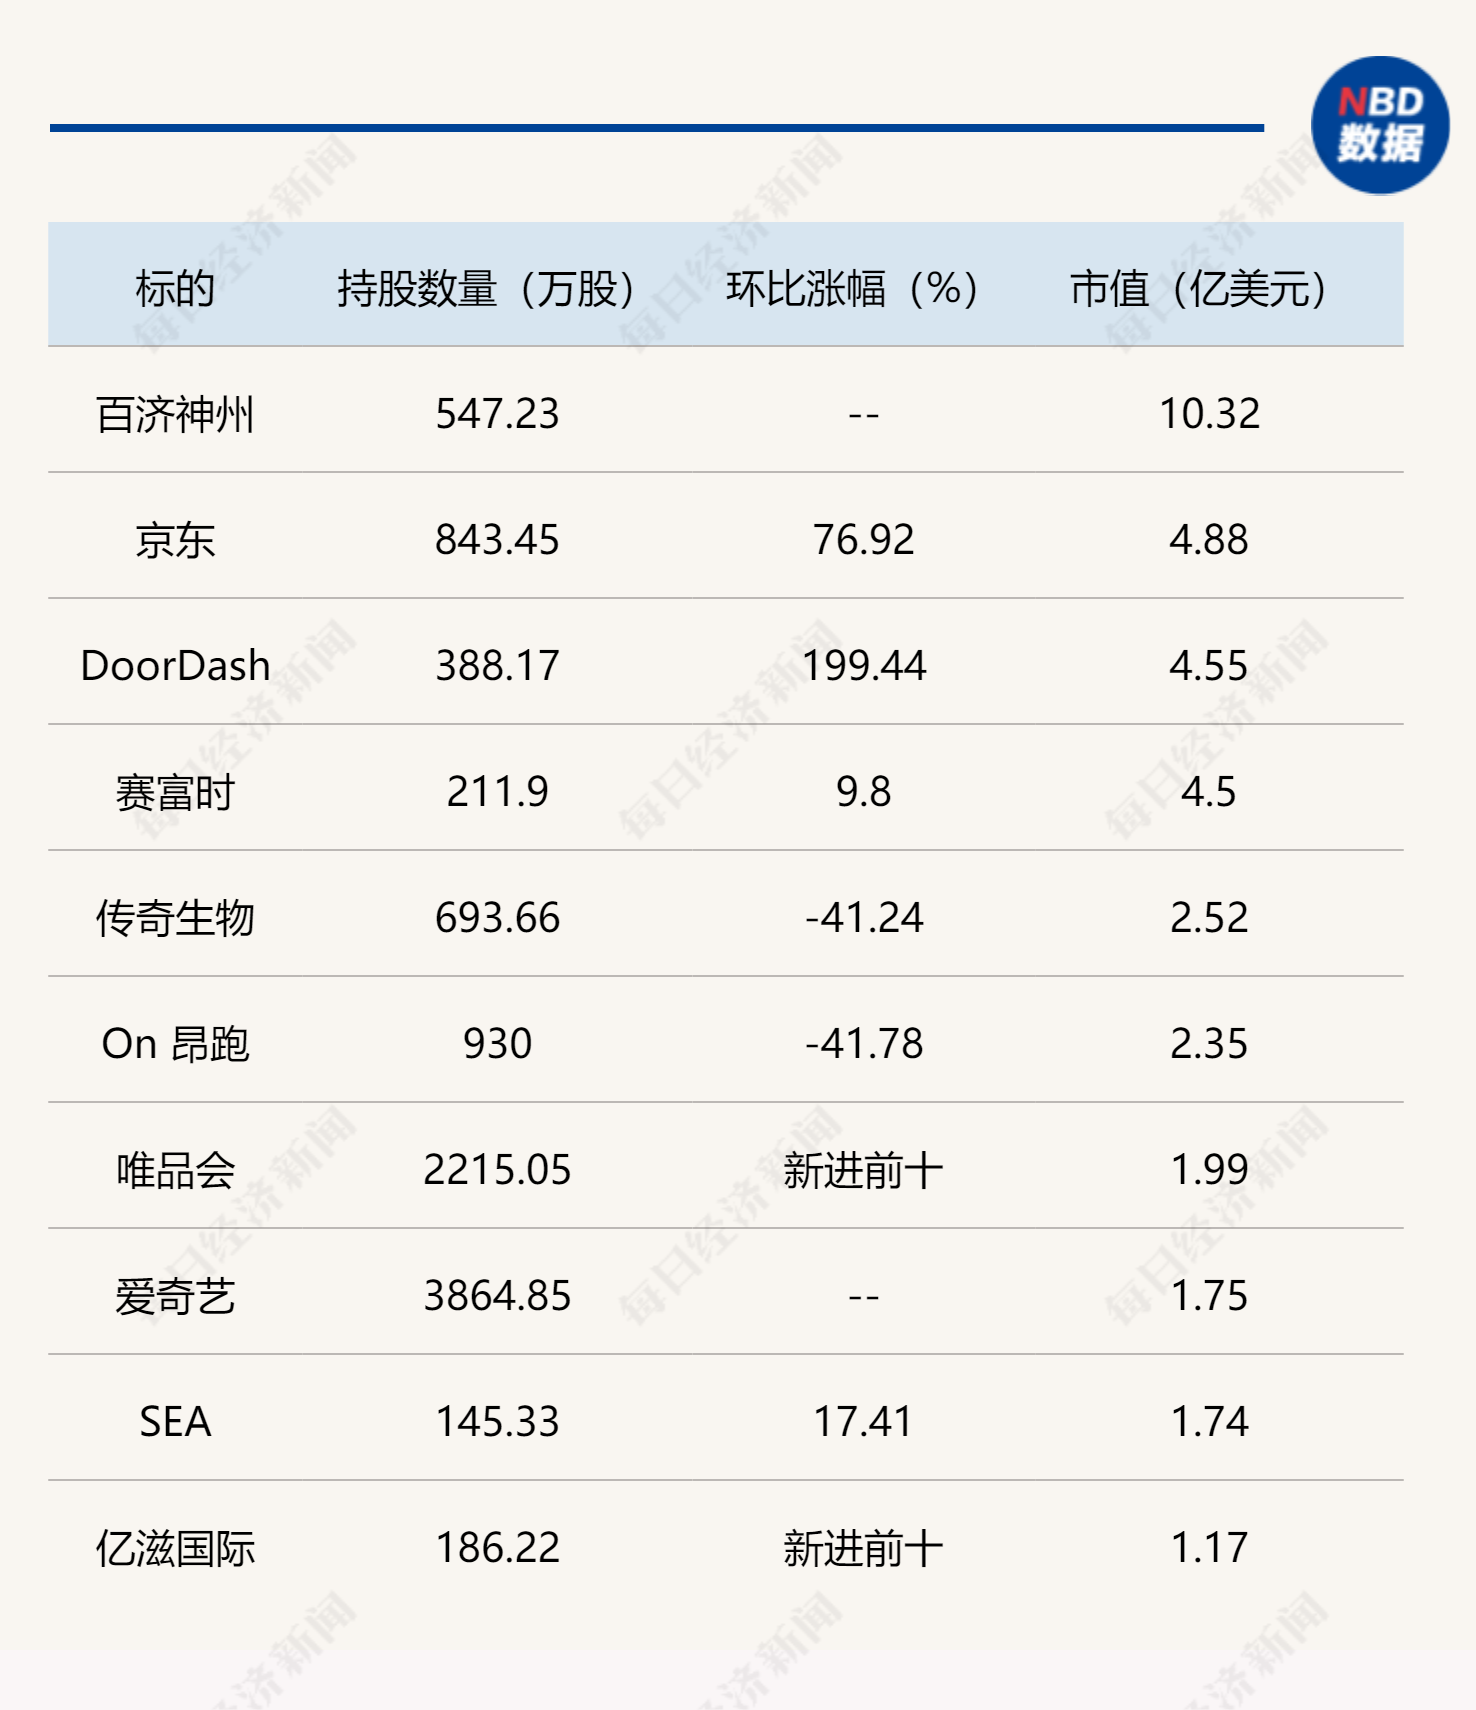Click the 唯品会 row label
Screen dimensions: 1476x1710
(x=175, y=1170)
